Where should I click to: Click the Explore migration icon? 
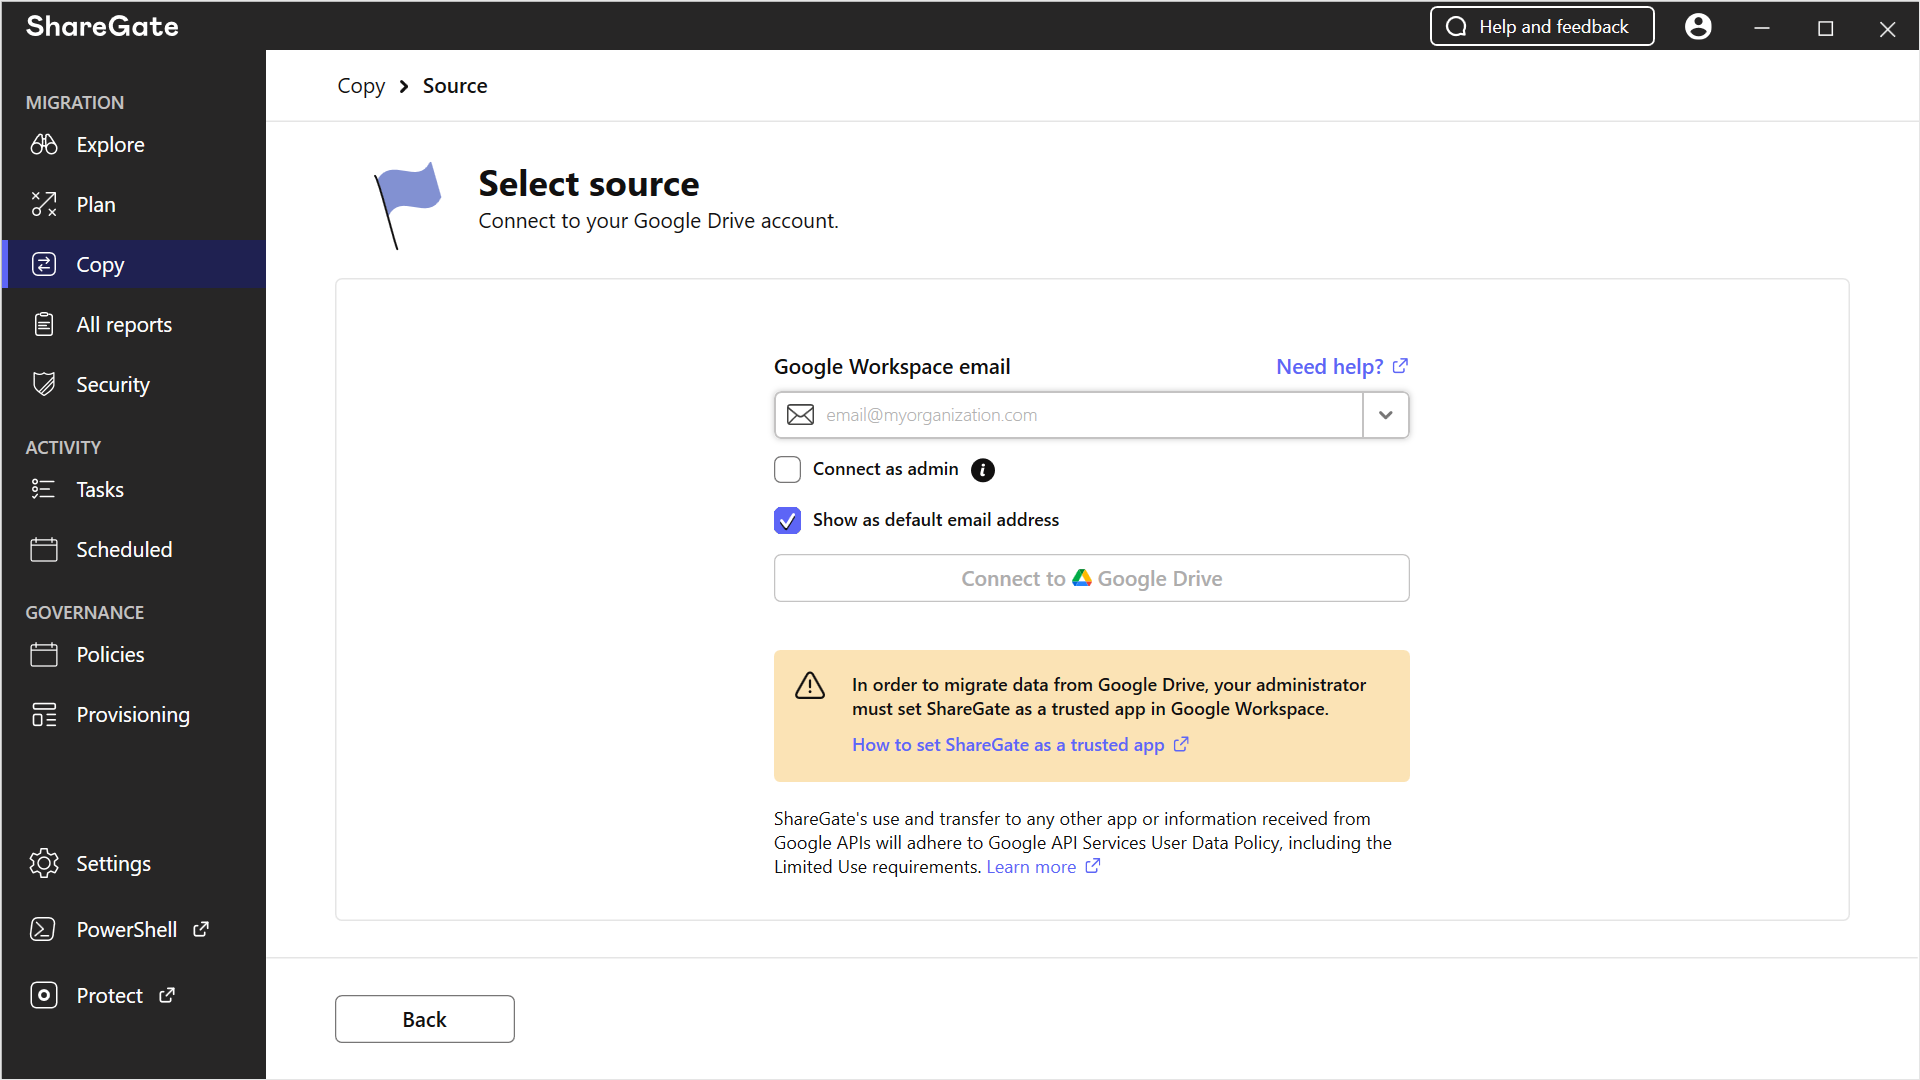pos(45,145)
